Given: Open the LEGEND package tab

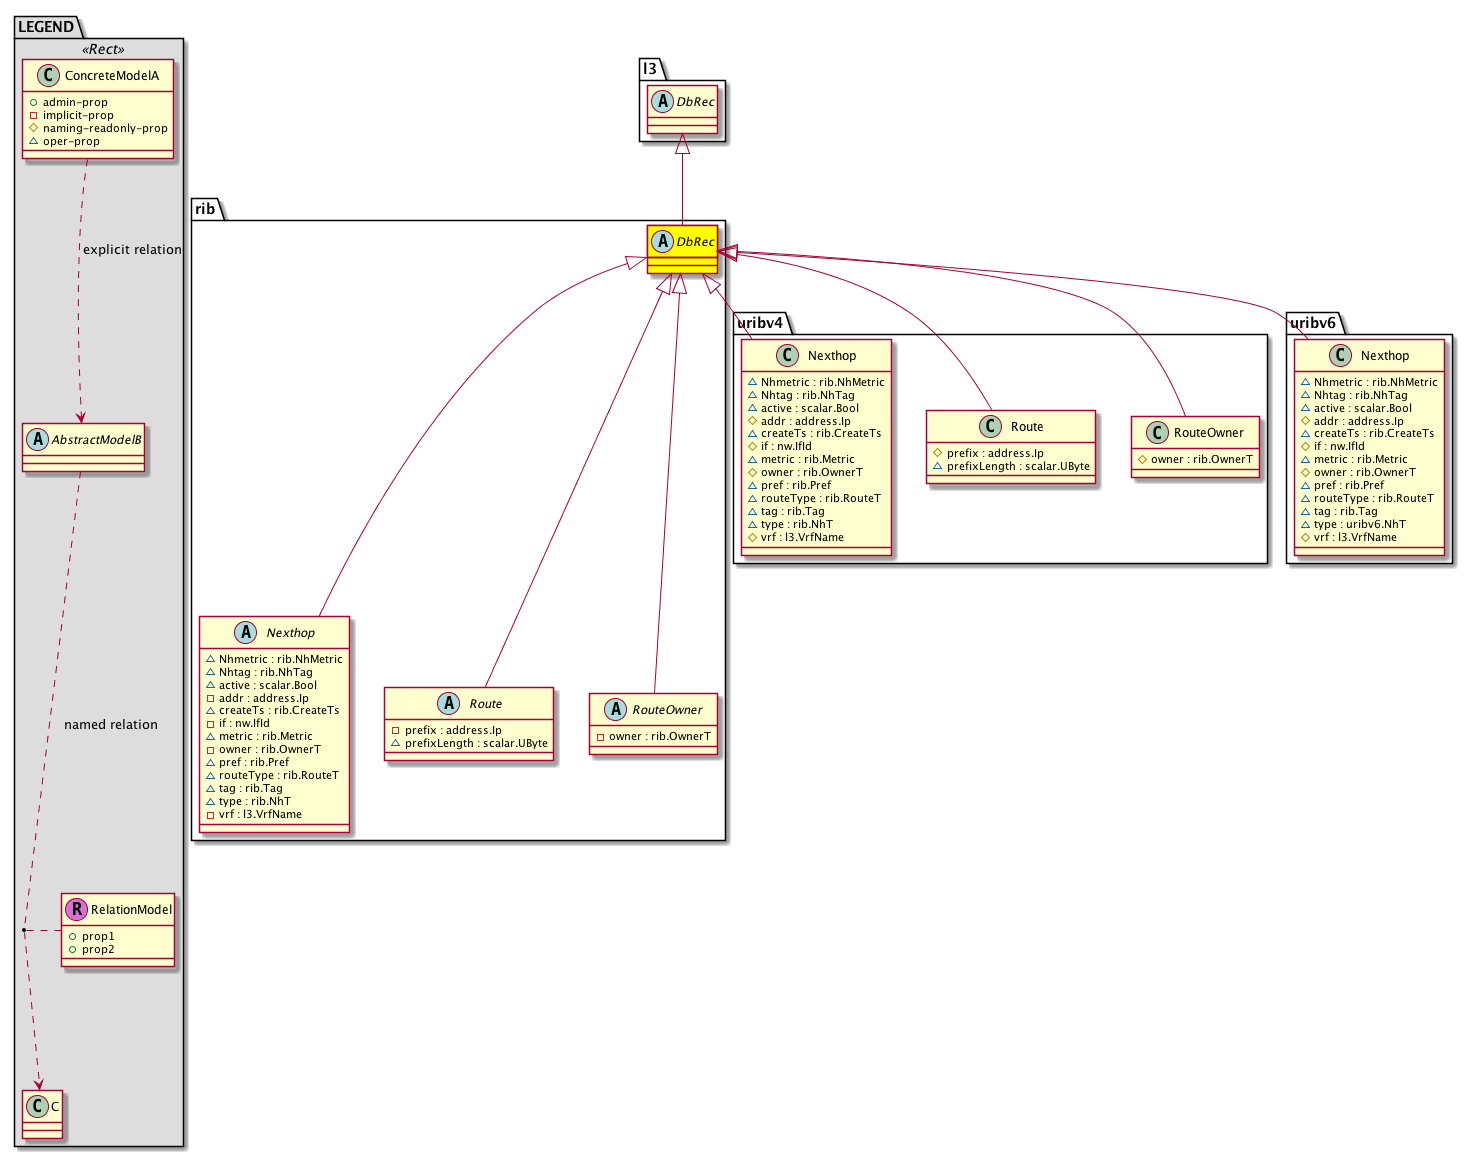Looking at the screenshot, I should tap(46, 27).
